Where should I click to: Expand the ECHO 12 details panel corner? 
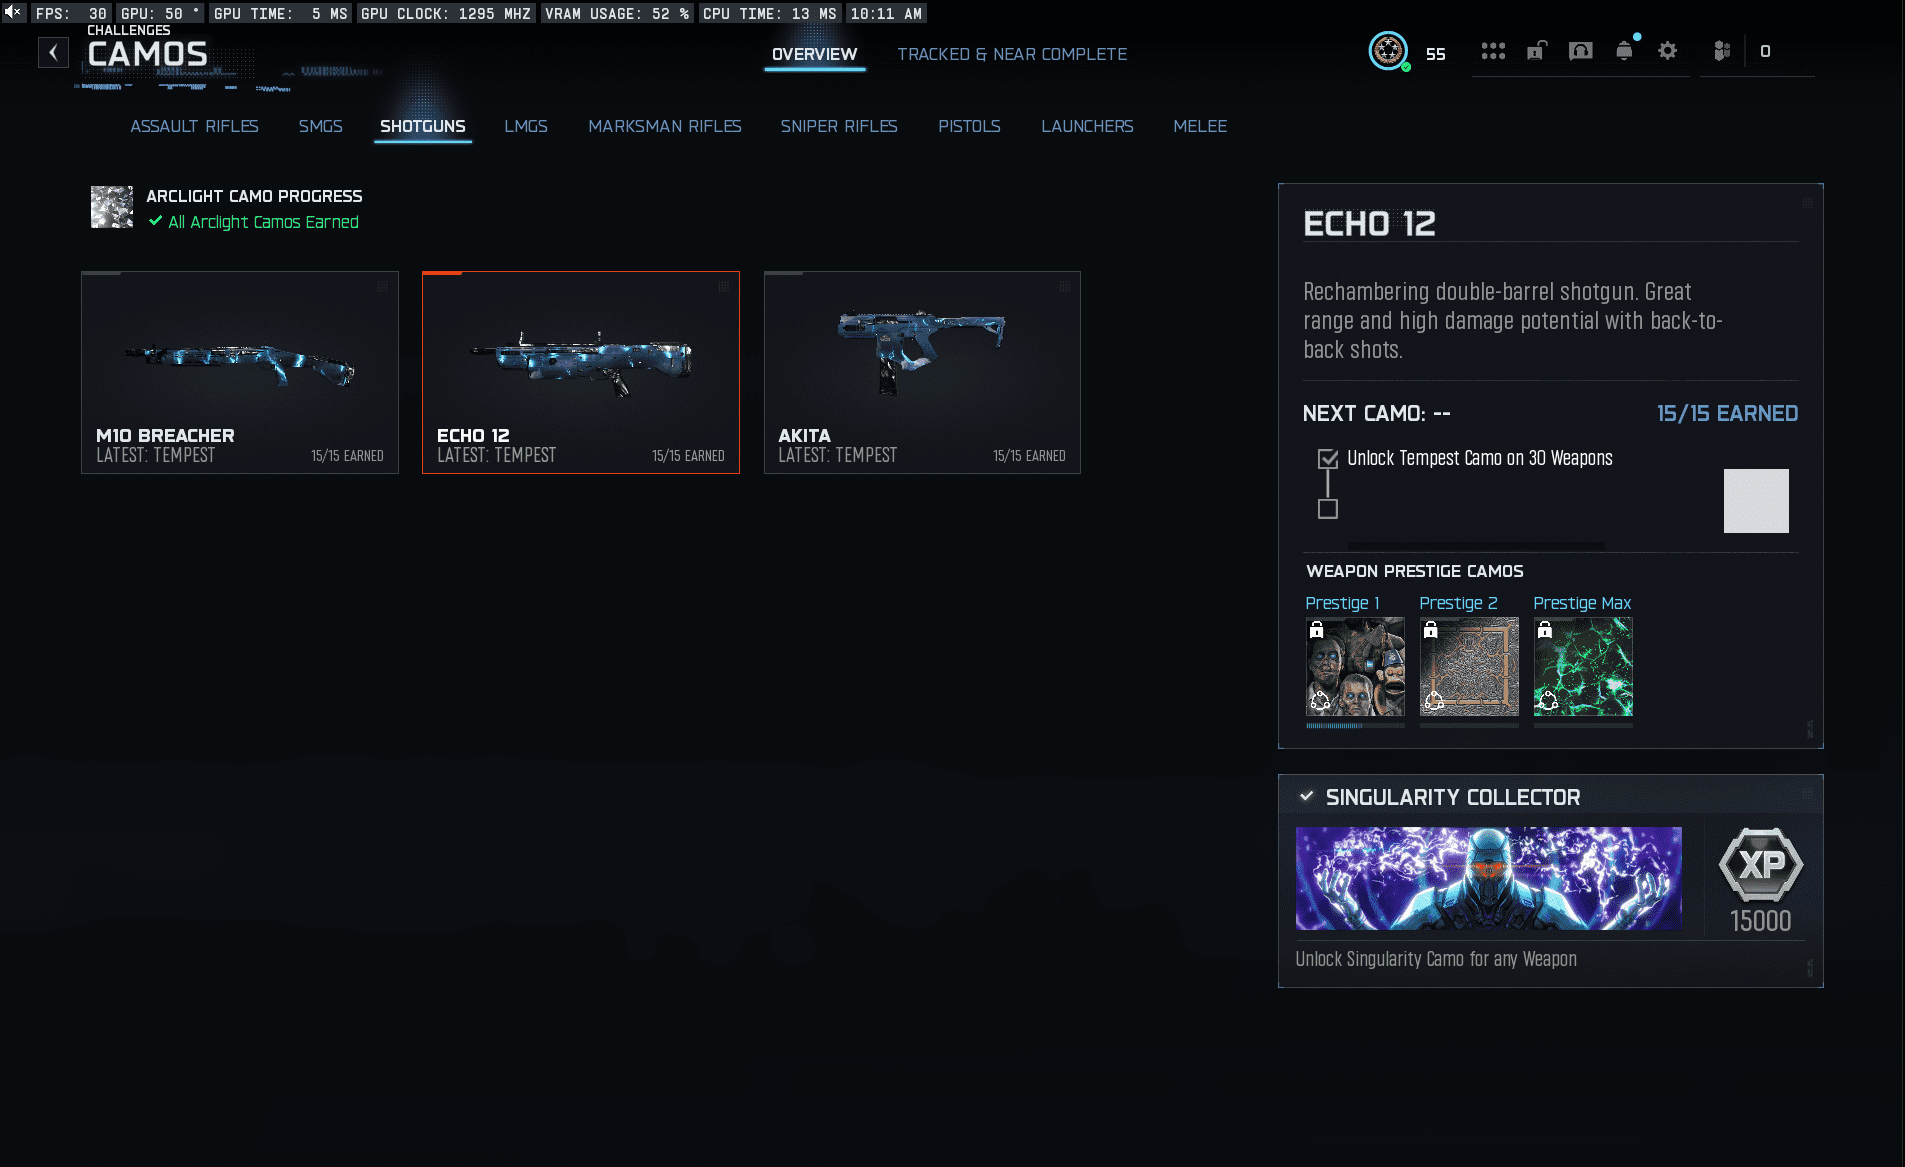coord(1807,203)
